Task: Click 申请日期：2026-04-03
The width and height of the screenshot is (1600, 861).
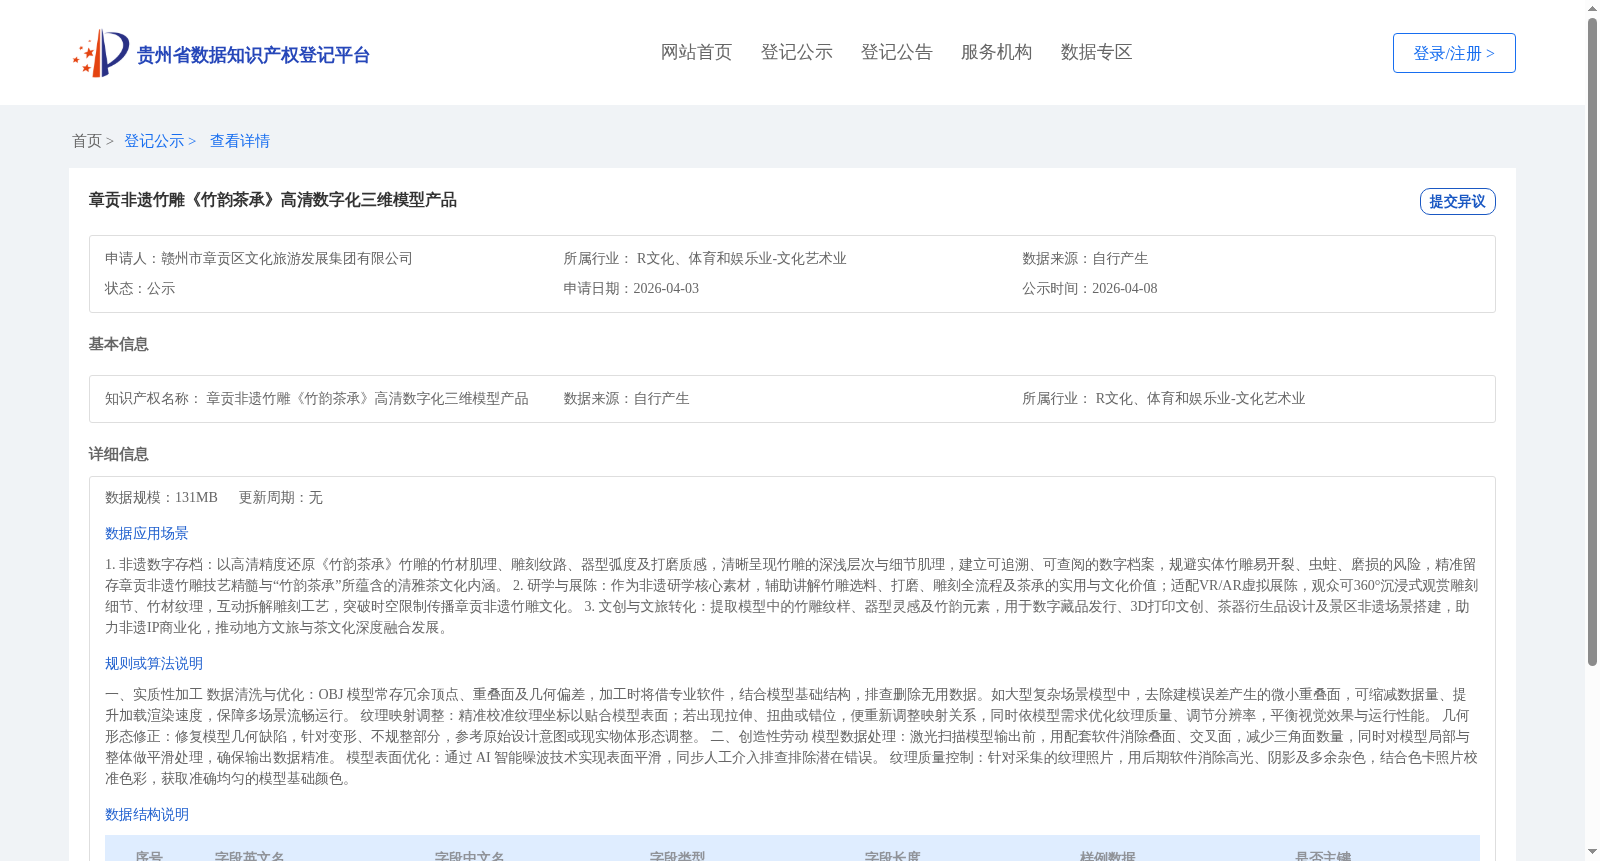Action: 631,288
